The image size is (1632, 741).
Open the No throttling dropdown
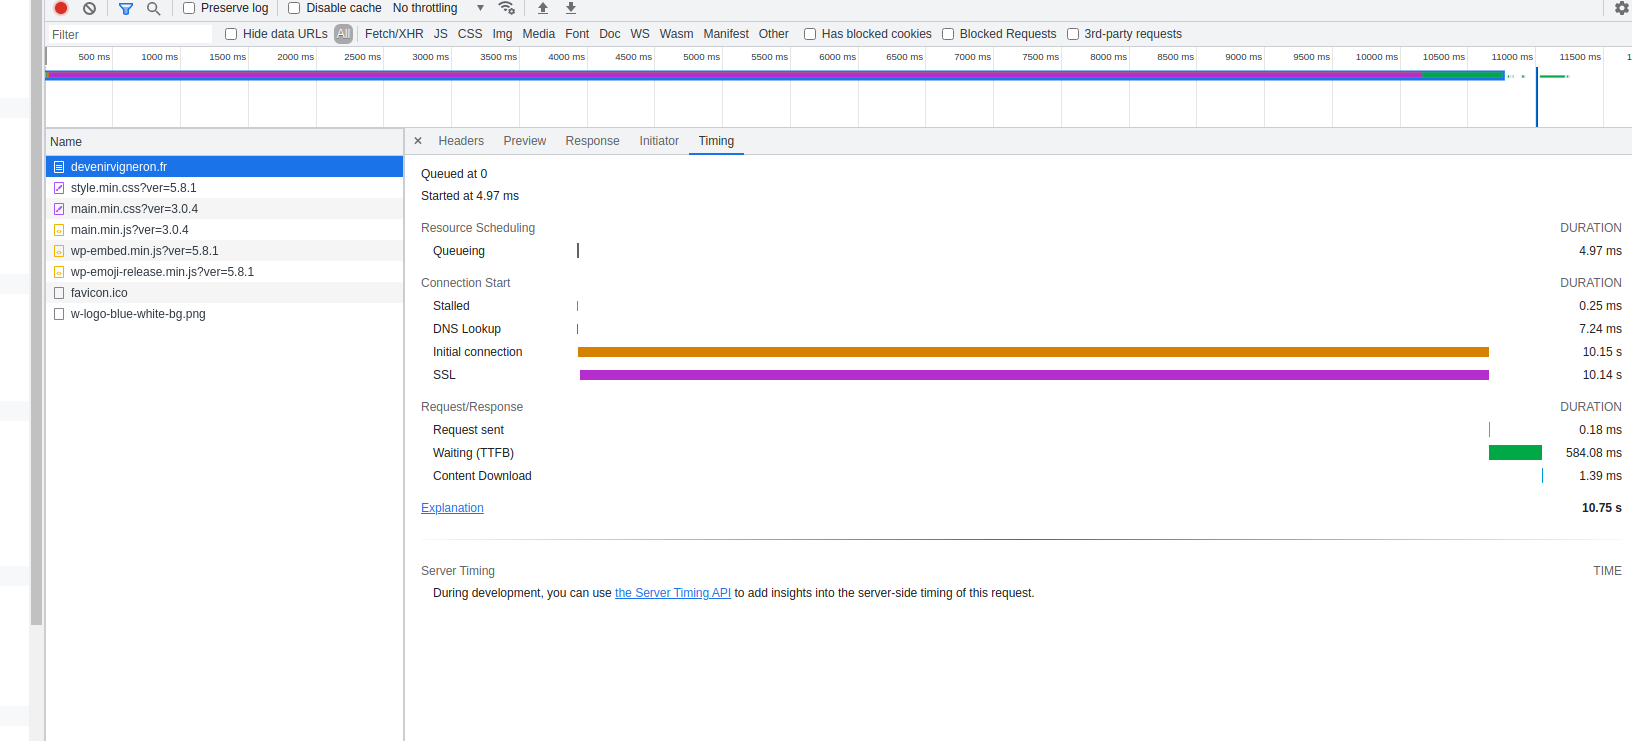click(x=438, y=8)
